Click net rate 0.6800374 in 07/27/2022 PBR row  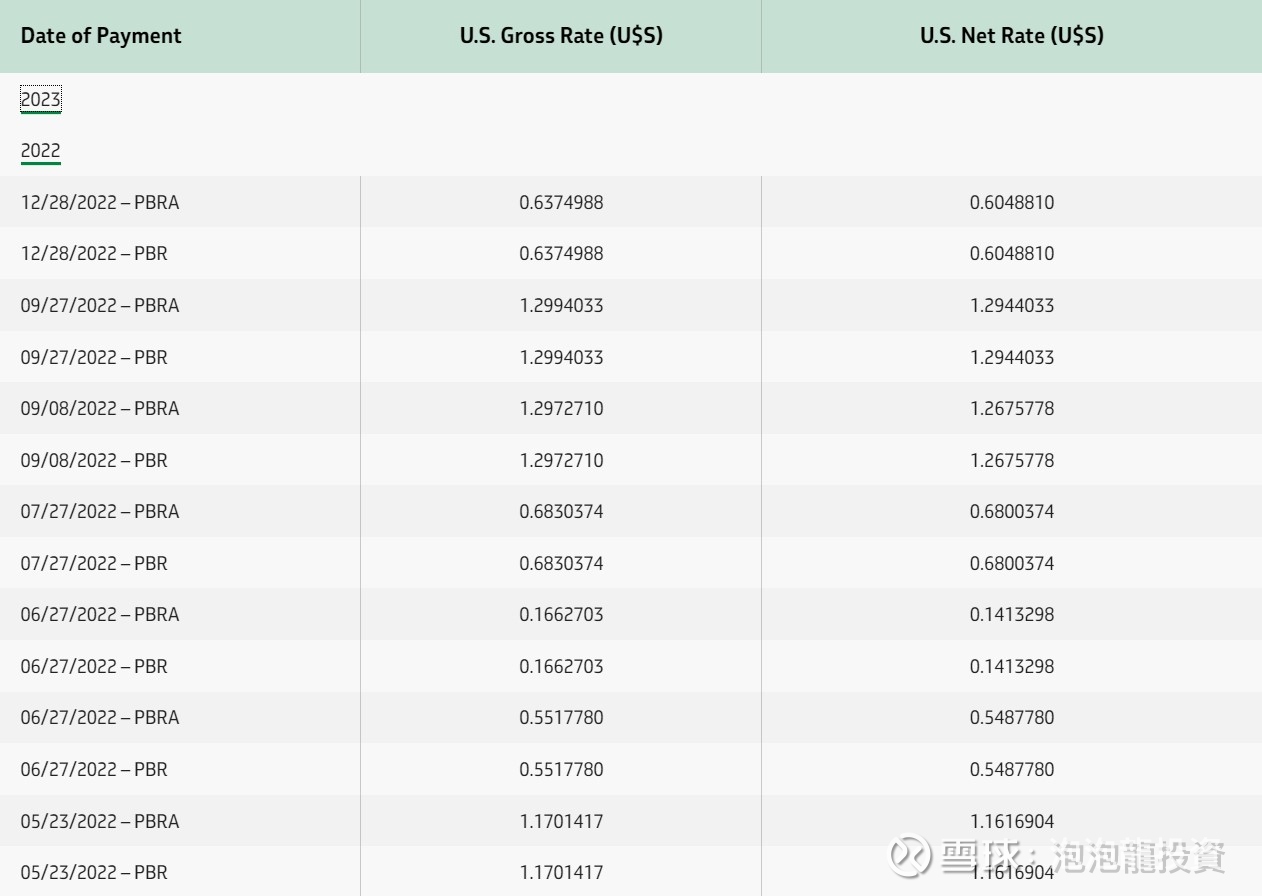click(x=1011, y=564)
